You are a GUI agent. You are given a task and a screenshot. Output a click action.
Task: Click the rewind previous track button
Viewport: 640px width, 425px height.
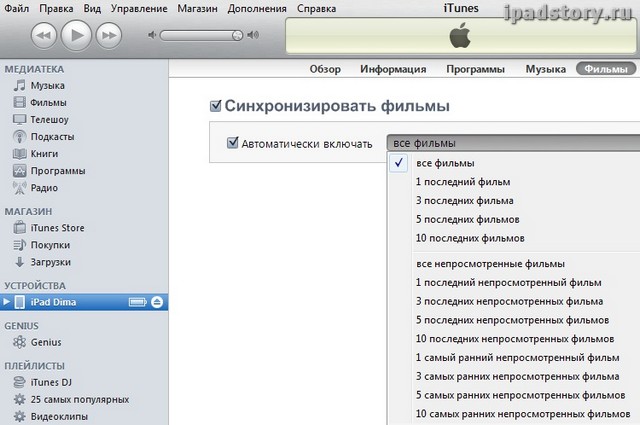pos(44,36)
